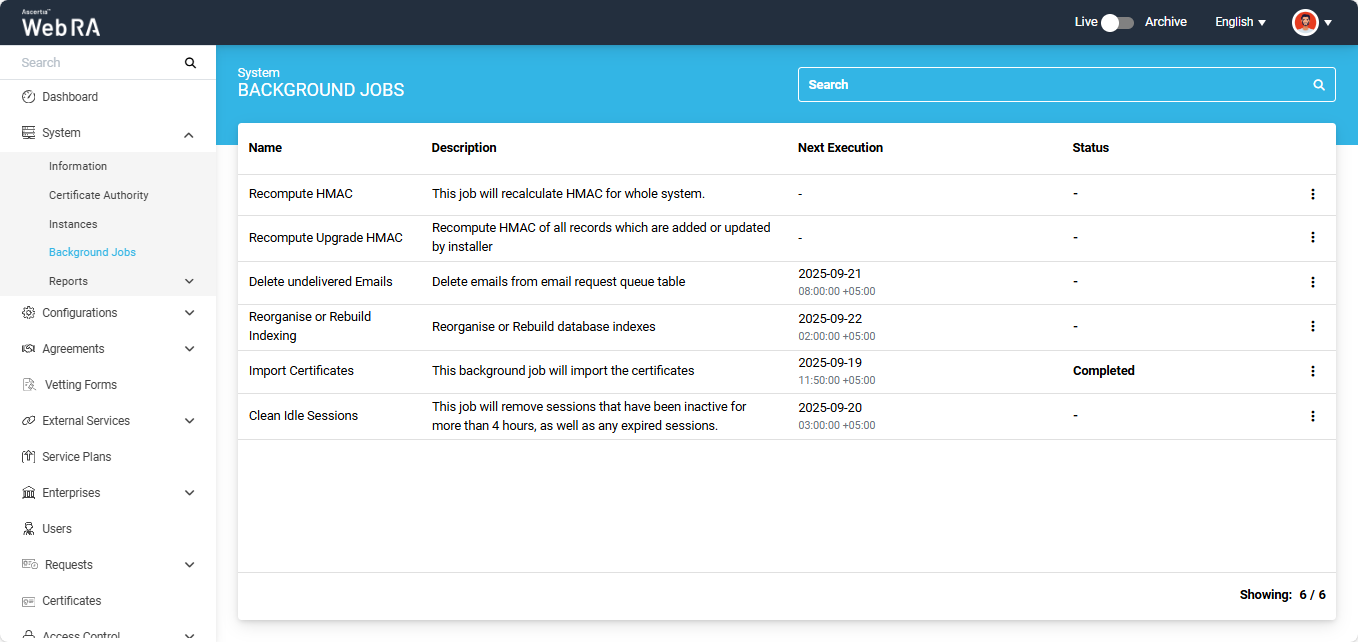This screenshot has width=1358, height=642.
Task: Toggle the Live/Archive switch
Action: 1117,22
